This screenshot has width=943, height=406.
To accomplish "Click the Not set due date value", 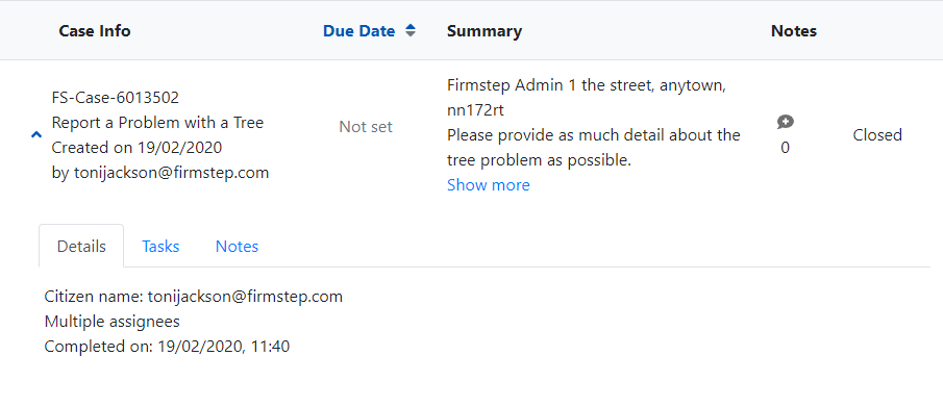I will (366, 127).
